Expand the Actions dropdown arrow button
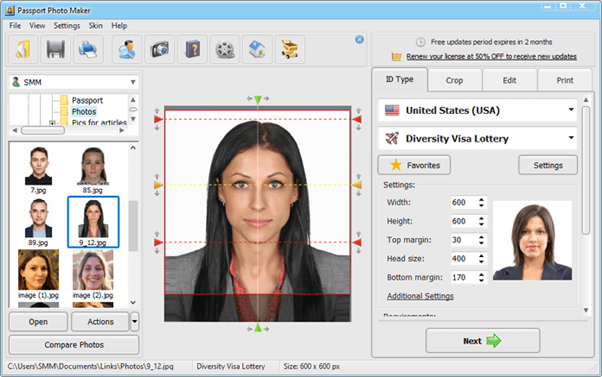The width and height of the screenshot is (602, 377). [x=134, y=321]
